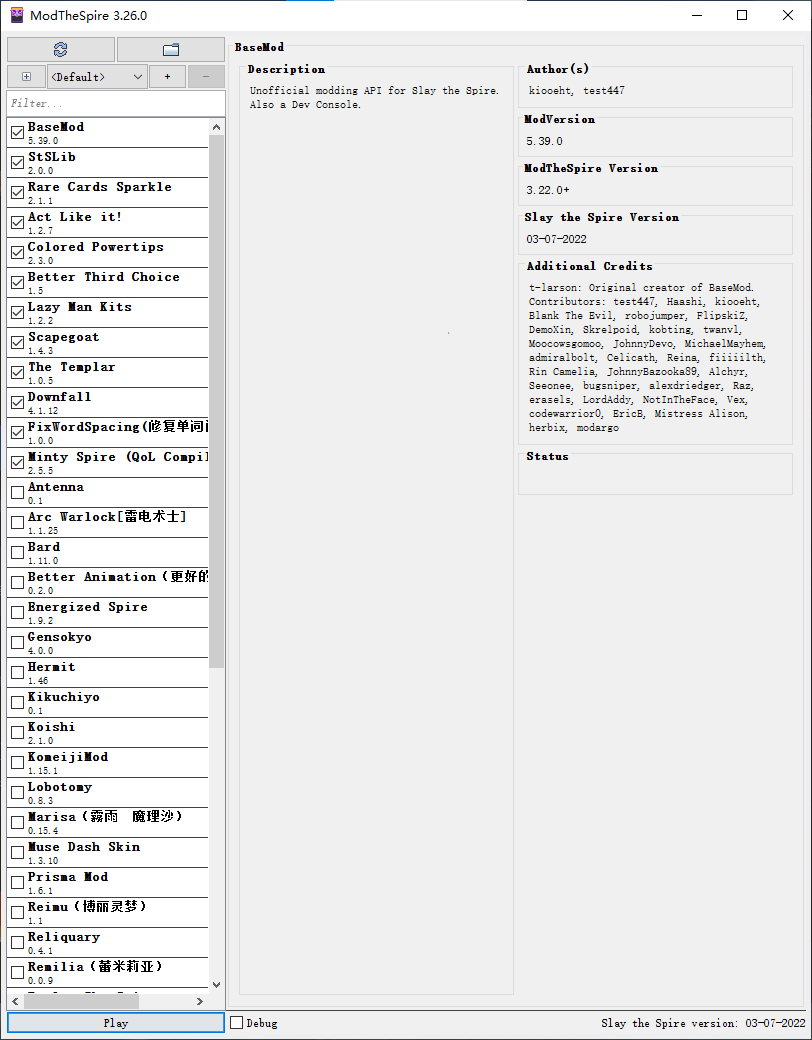Enable Muse Dash Skin checkbox
Viewport: 812px width, 1040px height.
[18, 853]
